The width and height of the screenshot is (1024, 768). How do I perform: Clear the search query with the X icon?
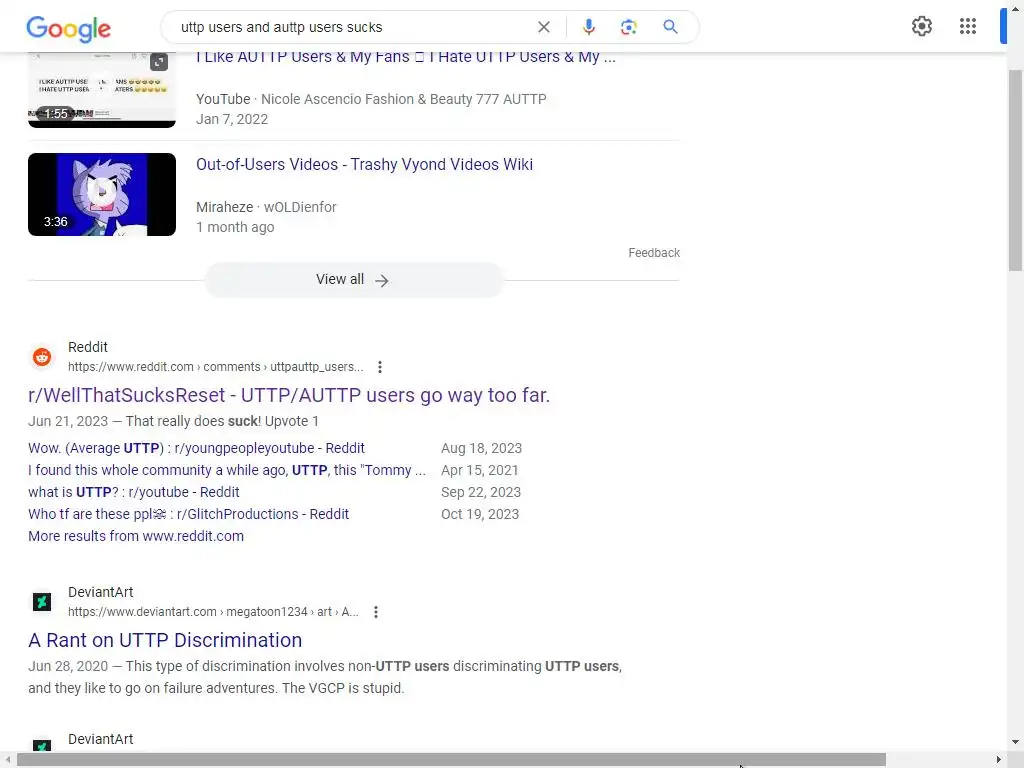[543, 27]
